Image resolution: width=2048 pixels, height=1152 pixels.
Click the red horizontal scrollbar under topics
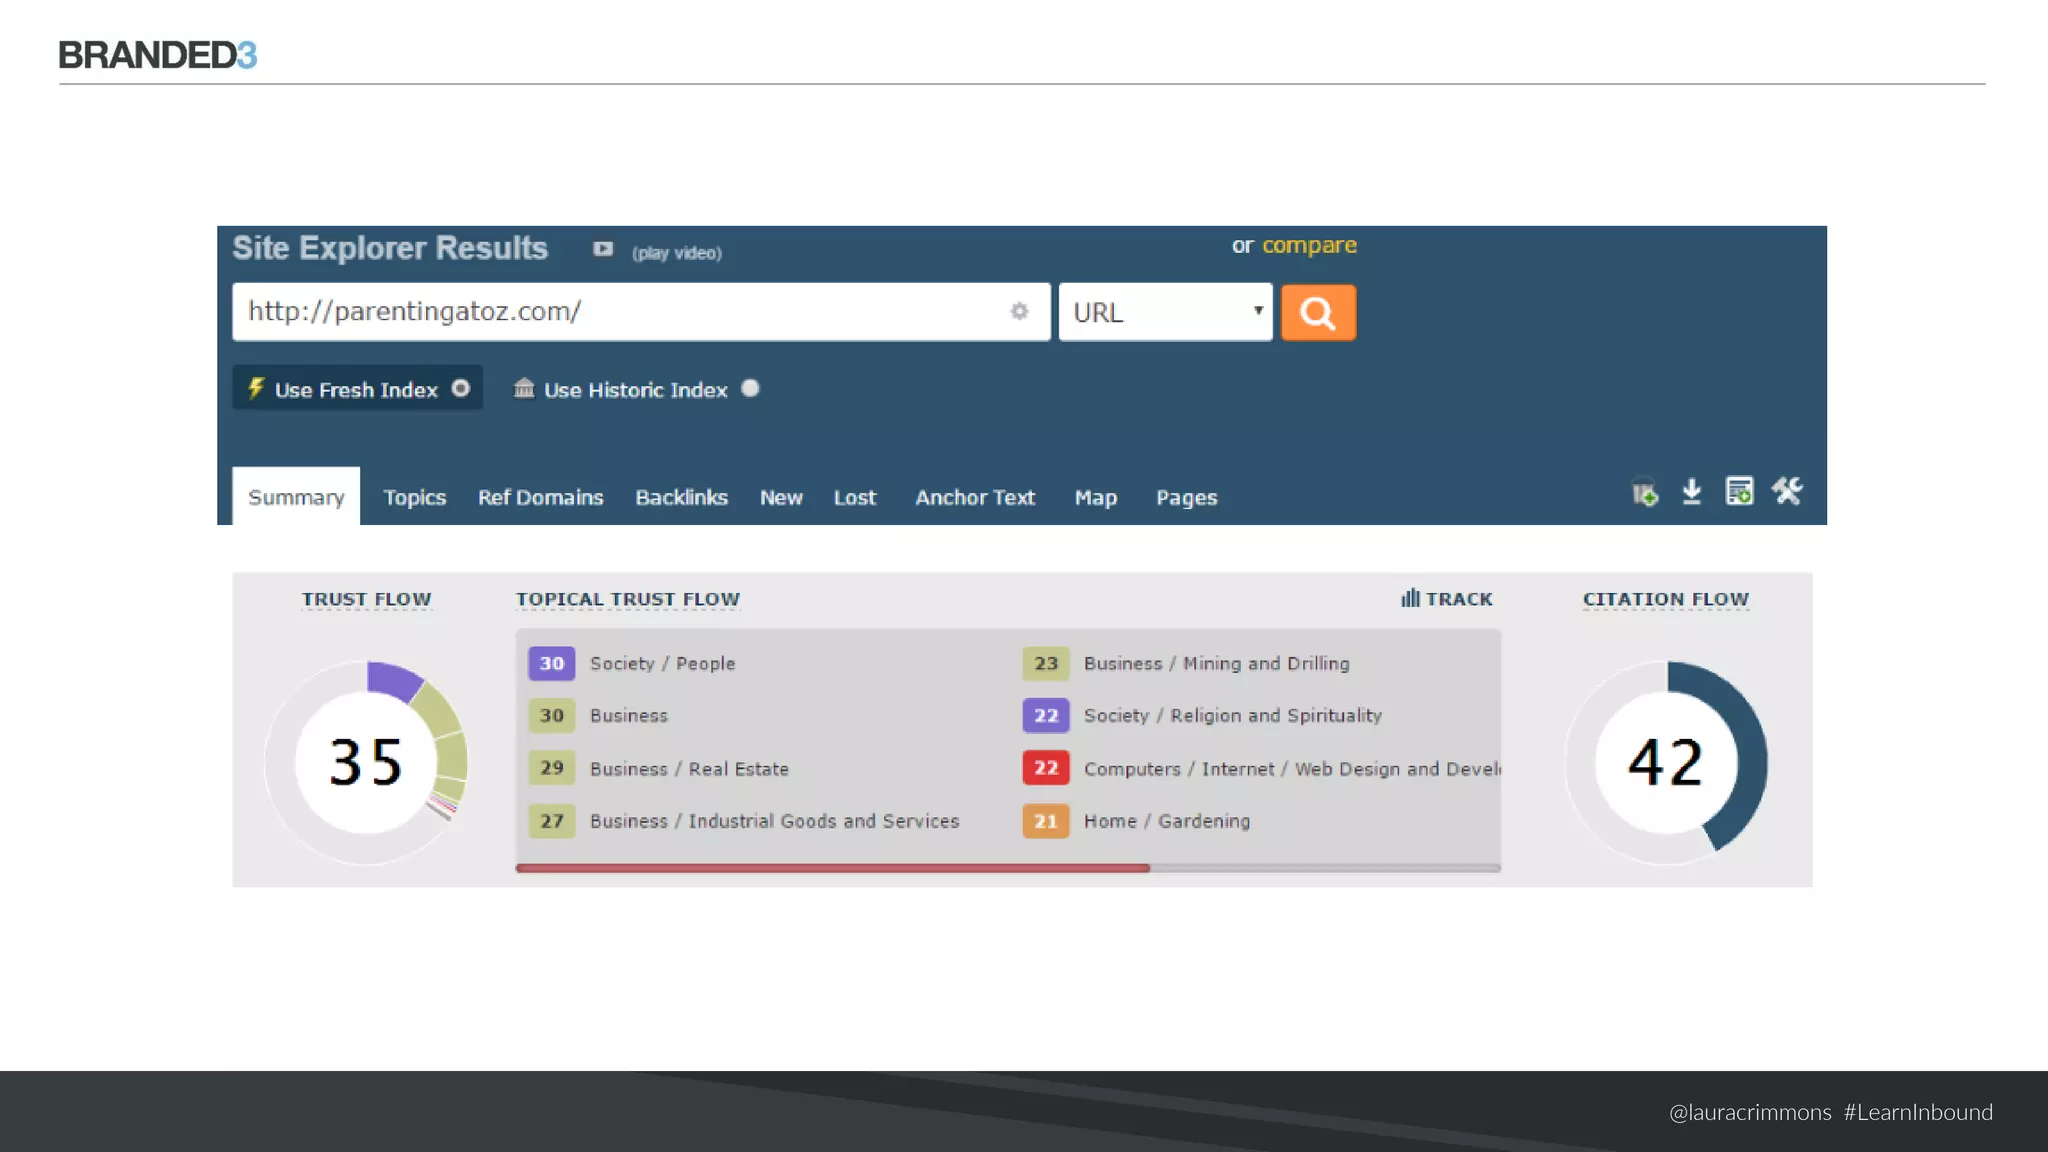coord(832,868)
